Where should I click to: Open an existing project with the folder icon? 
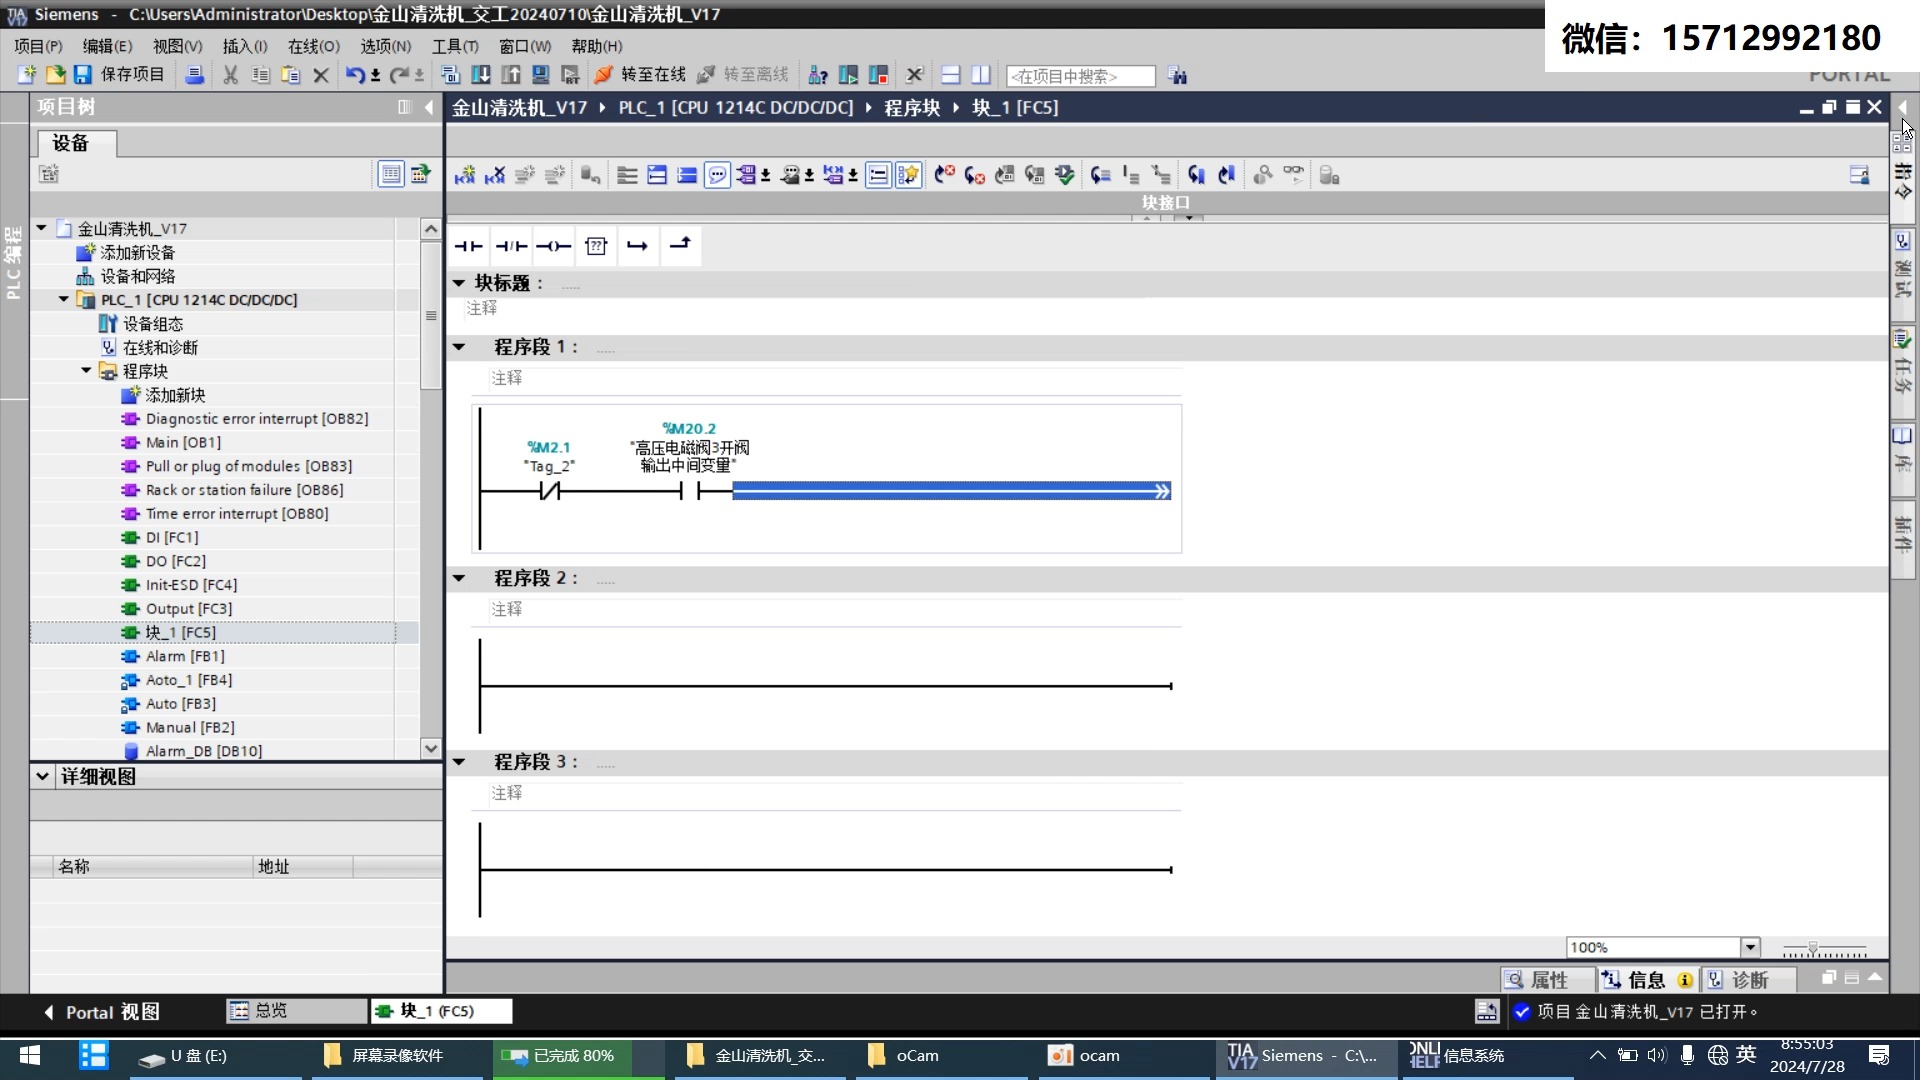pyautogui.click(x=55, y=75)
